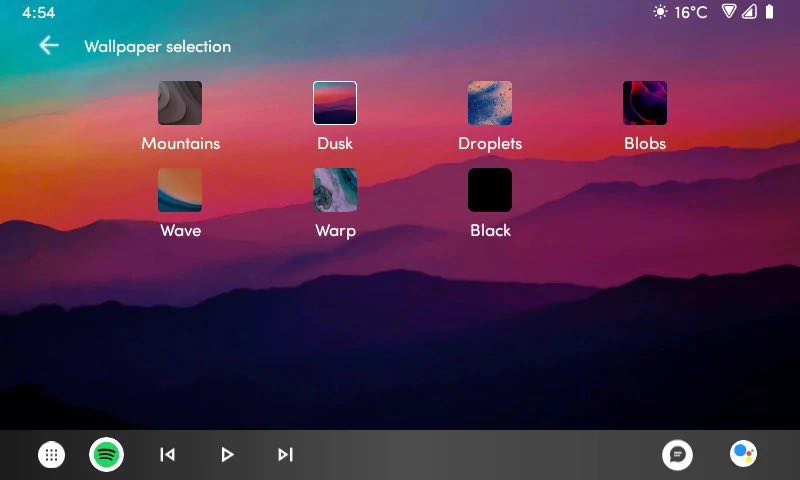Image resolution: width=800 pixels, height=480 pixels.
Task: Click the battery status icon
Action: 769,12
